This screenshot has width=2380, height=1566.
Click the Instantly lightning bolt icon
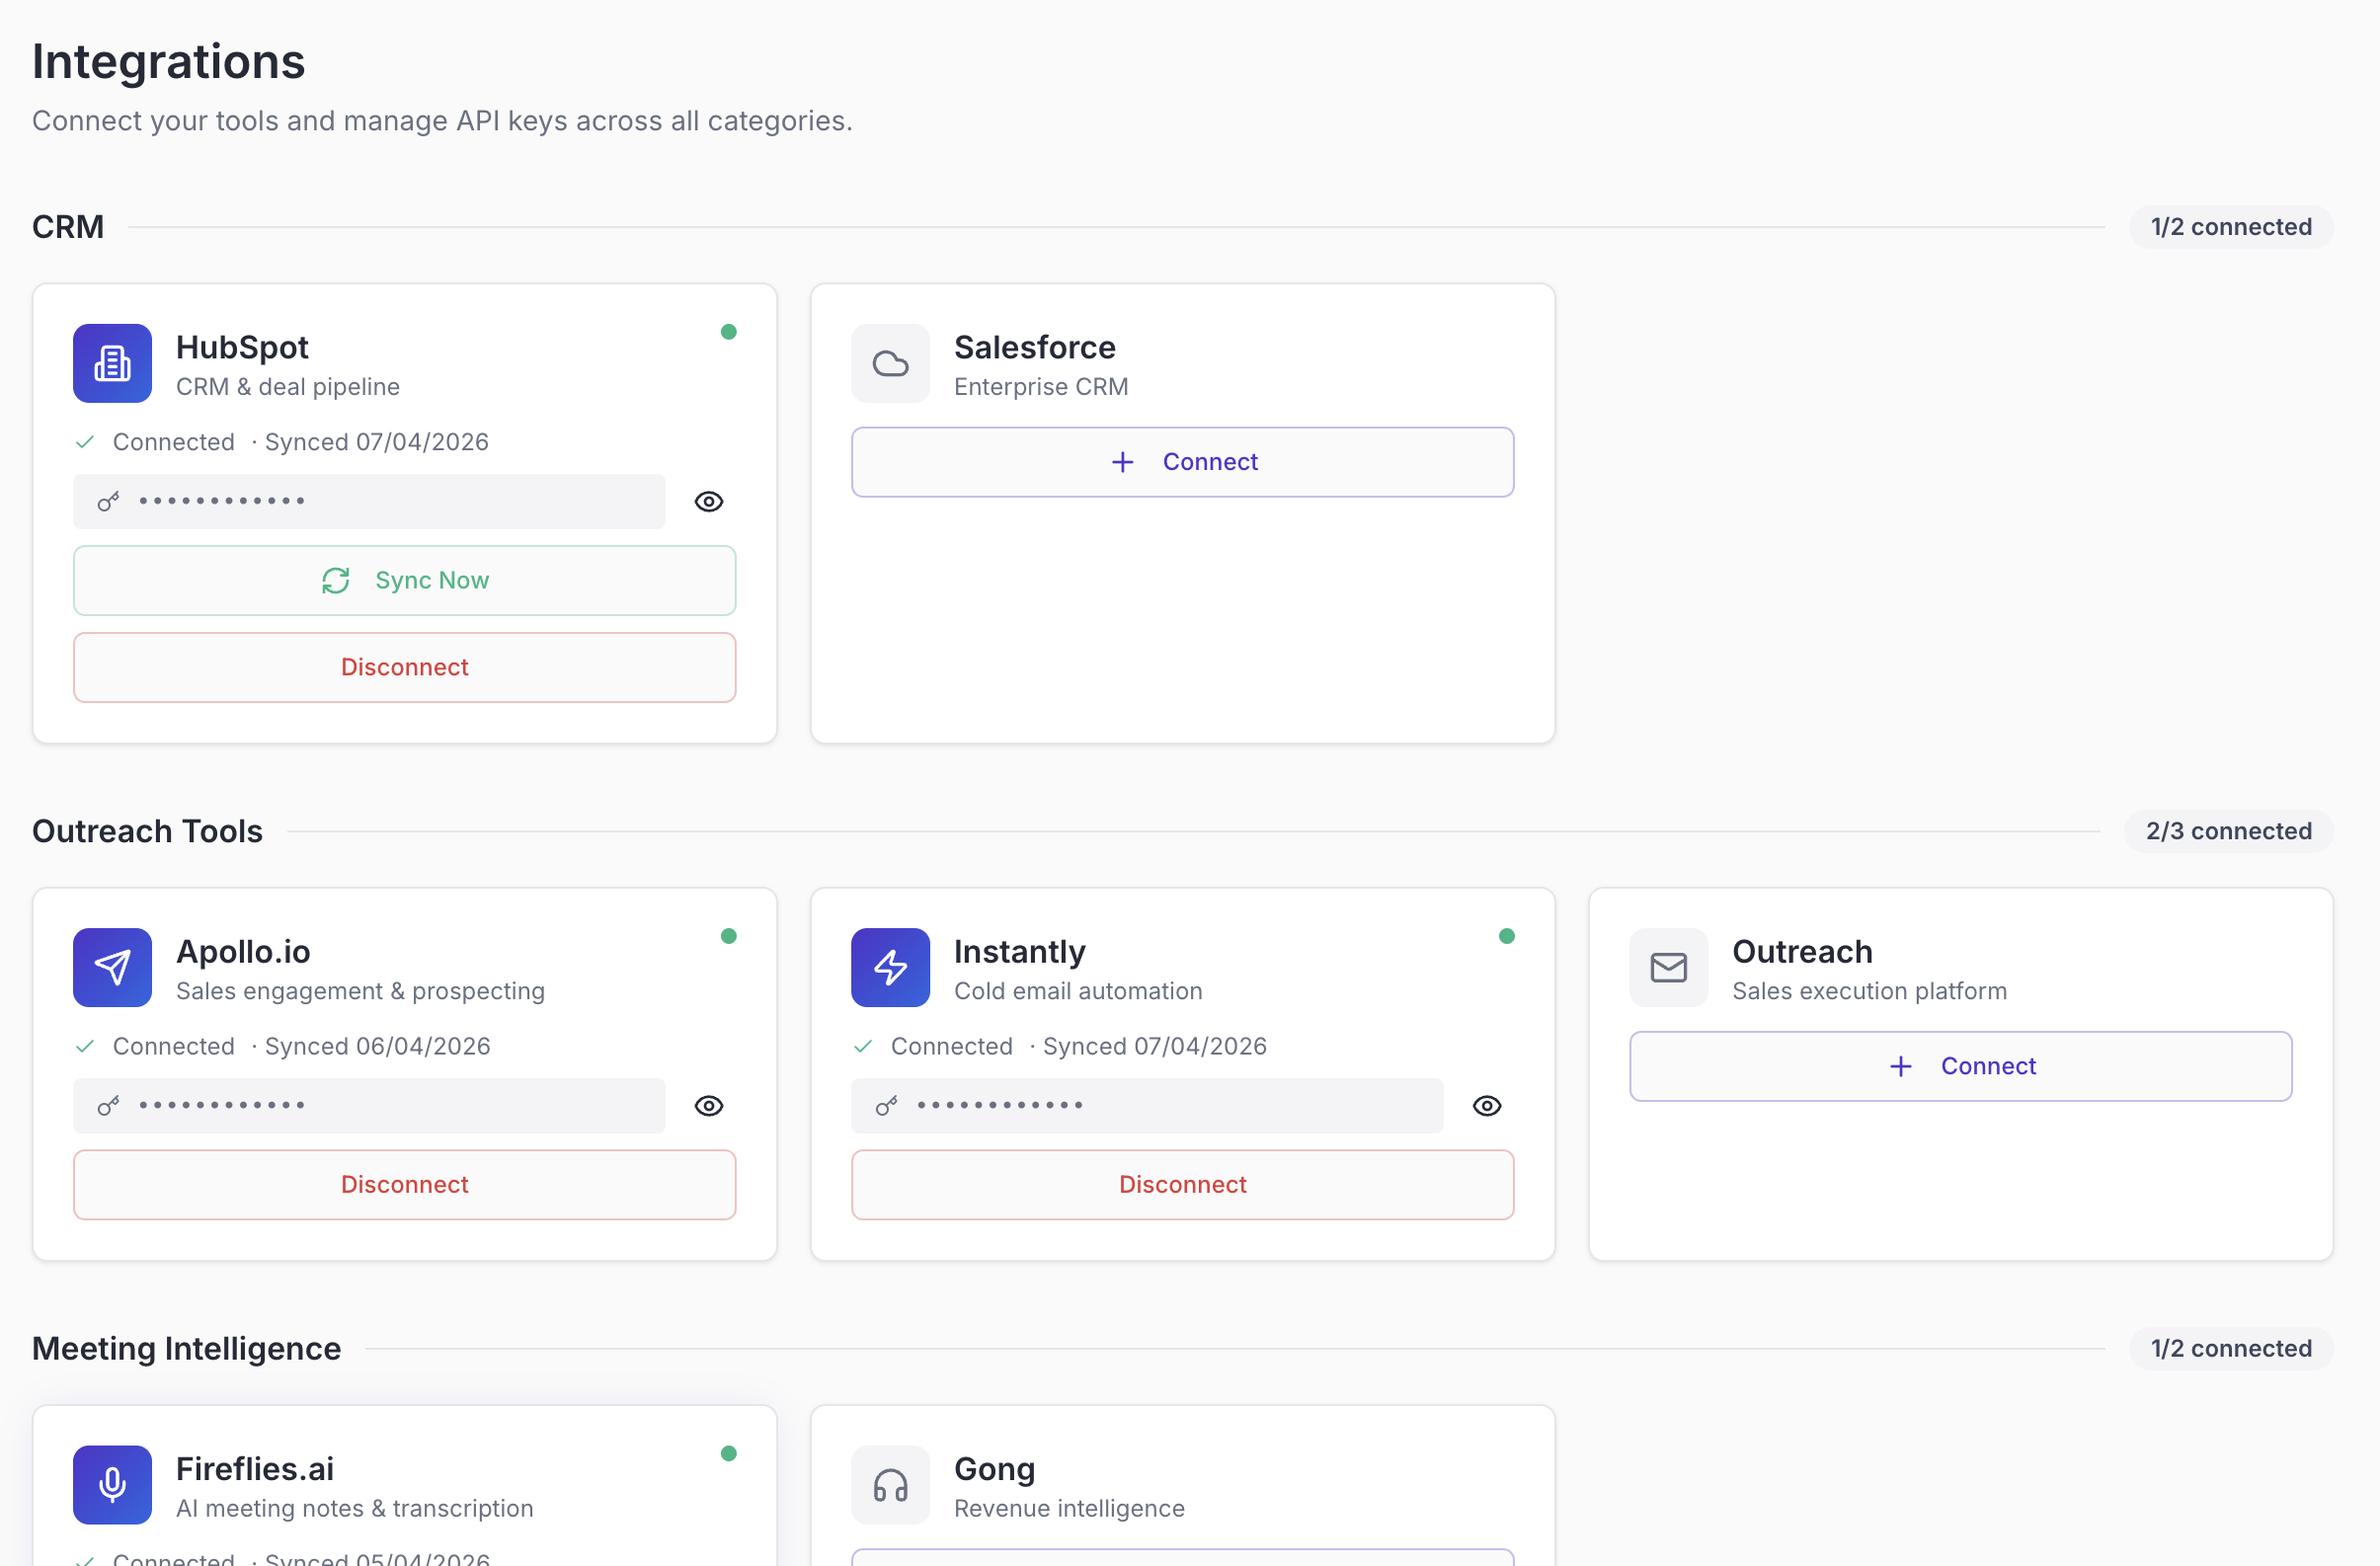[890, 967]
